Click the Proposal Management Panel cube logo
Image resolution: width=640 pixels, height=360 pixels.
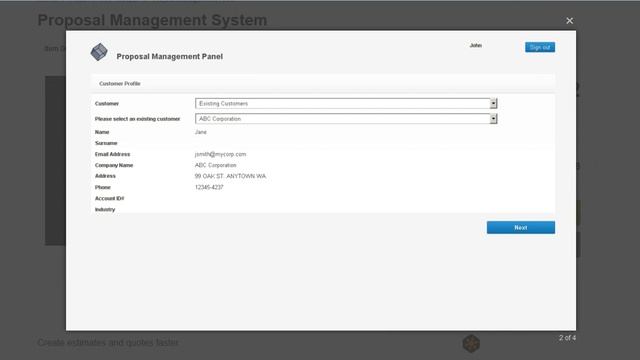99,52
